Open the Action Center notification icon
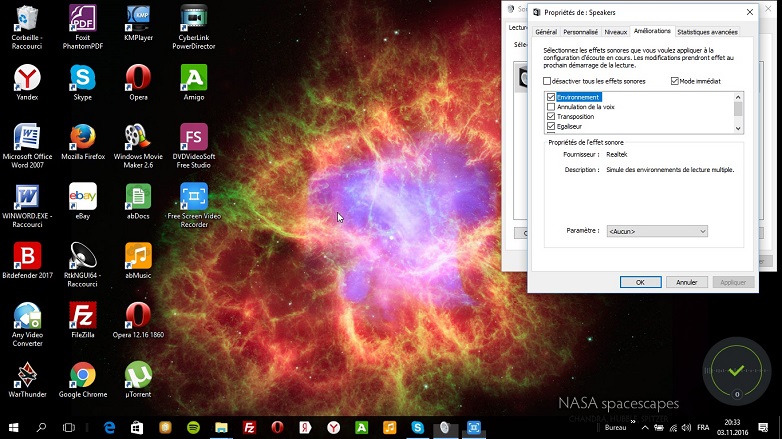The width and height of the screenshot is (782, 439). (763, 428)
